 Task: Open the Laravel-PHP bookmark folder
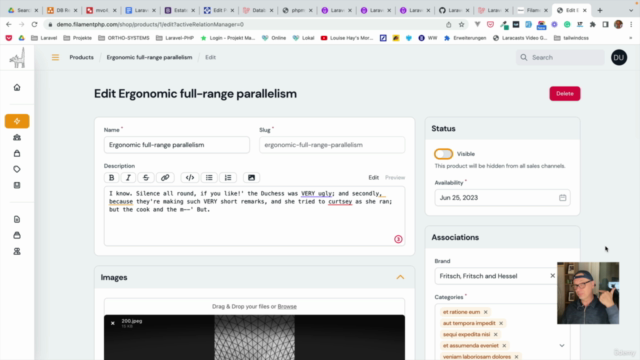[x=175, y=38]
